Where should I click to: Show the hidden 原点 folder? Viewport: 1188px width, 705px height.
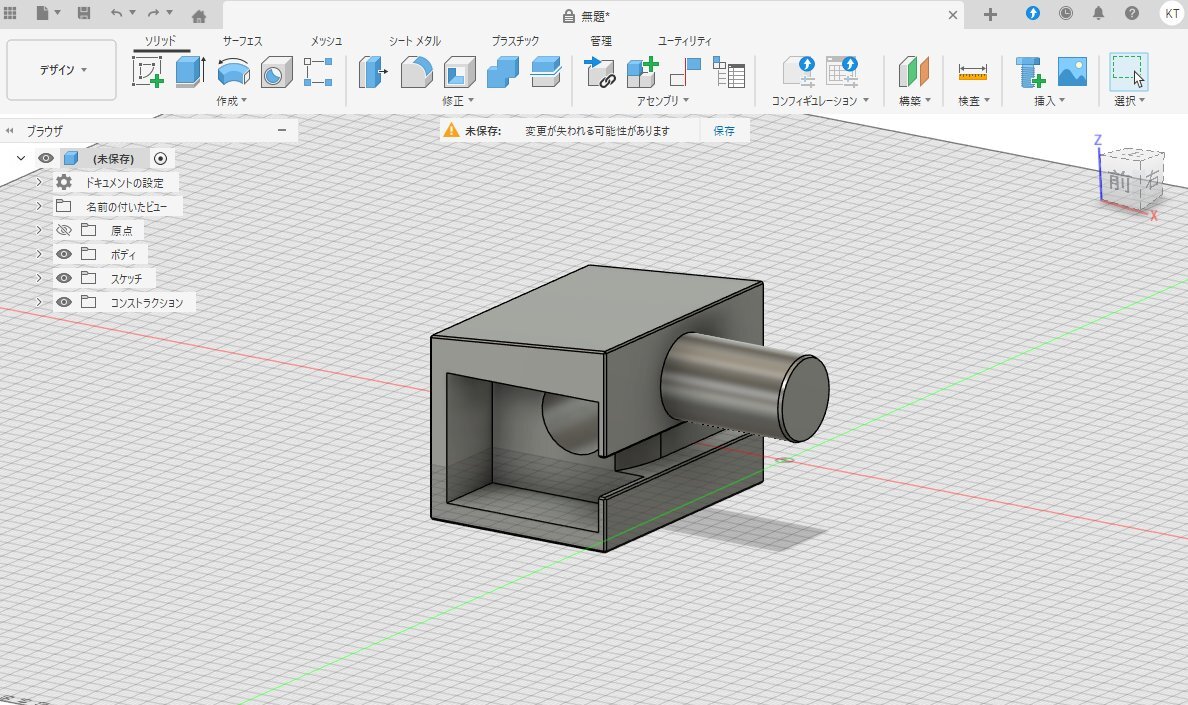click(64, 230)
